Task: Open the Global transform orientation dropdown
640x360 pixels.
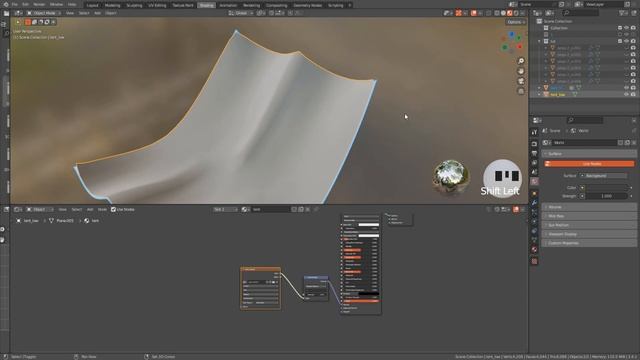Action: pyautogui.click(x=241, y=13)
